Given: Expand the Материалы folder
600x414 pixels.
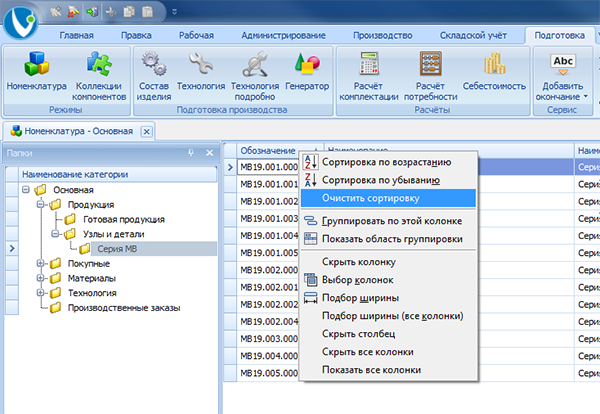Looking at the screenshot, I should click(x=40, y=278).
